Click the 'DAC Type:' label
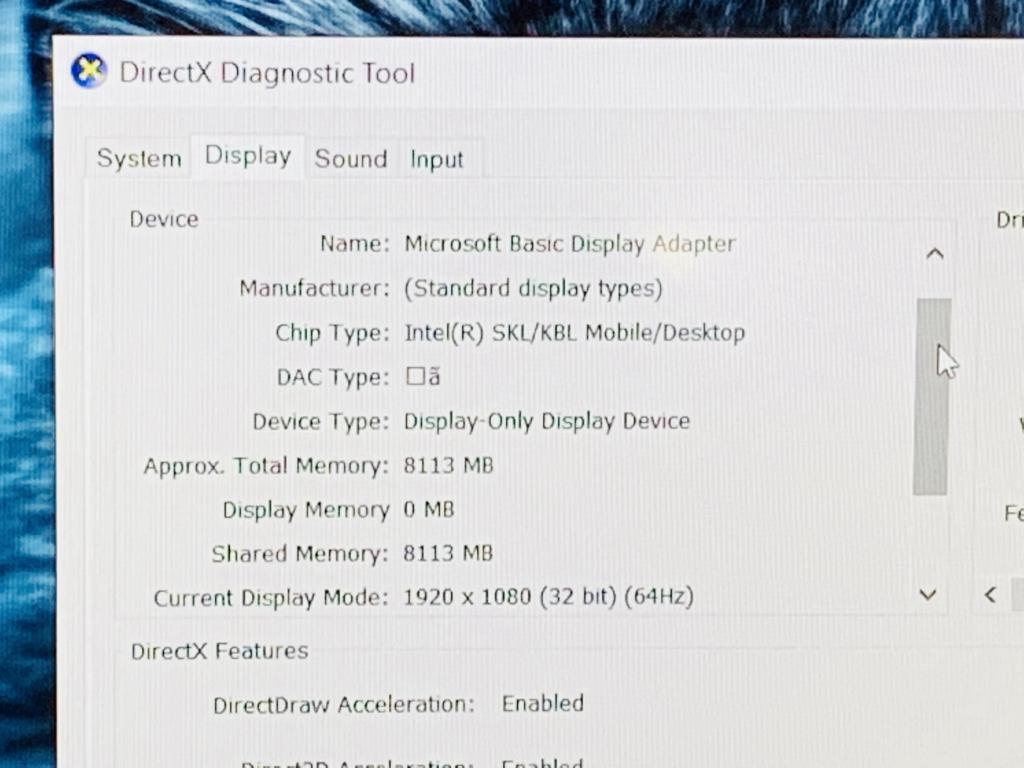The width and height of the screenshot is (1024, 768). [x=332, y=377]
